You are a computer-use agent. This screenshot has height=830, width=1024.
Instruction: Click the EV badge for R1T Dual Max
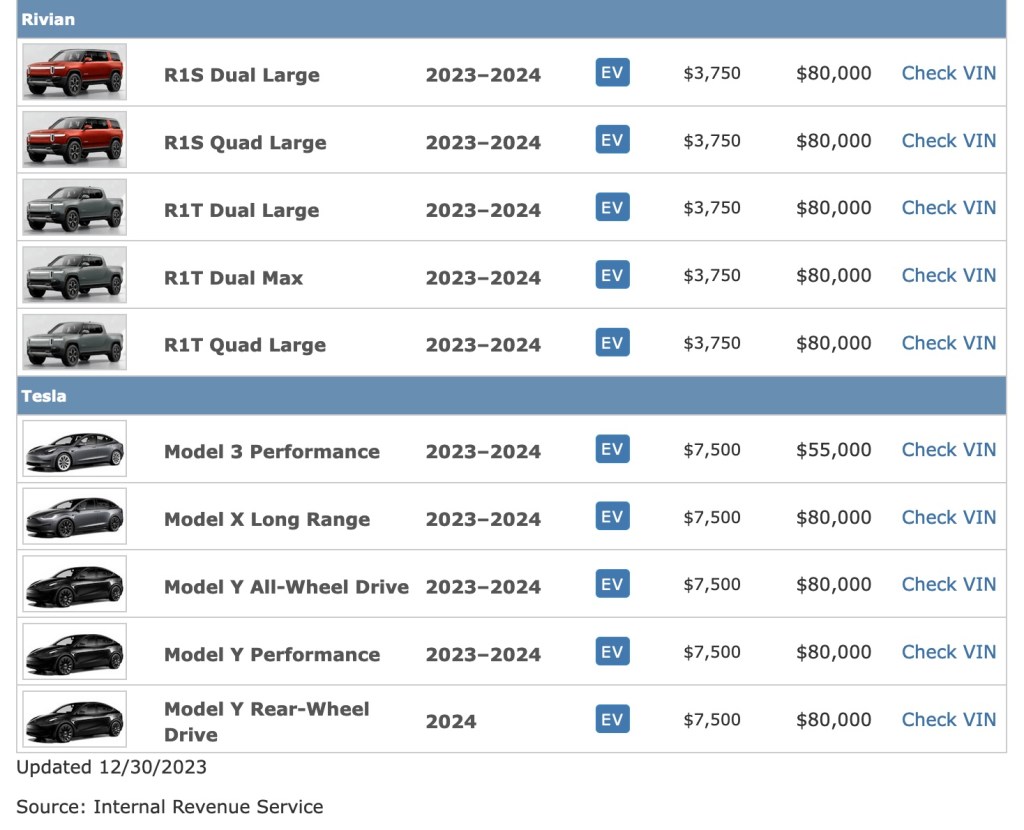[612, 275]
